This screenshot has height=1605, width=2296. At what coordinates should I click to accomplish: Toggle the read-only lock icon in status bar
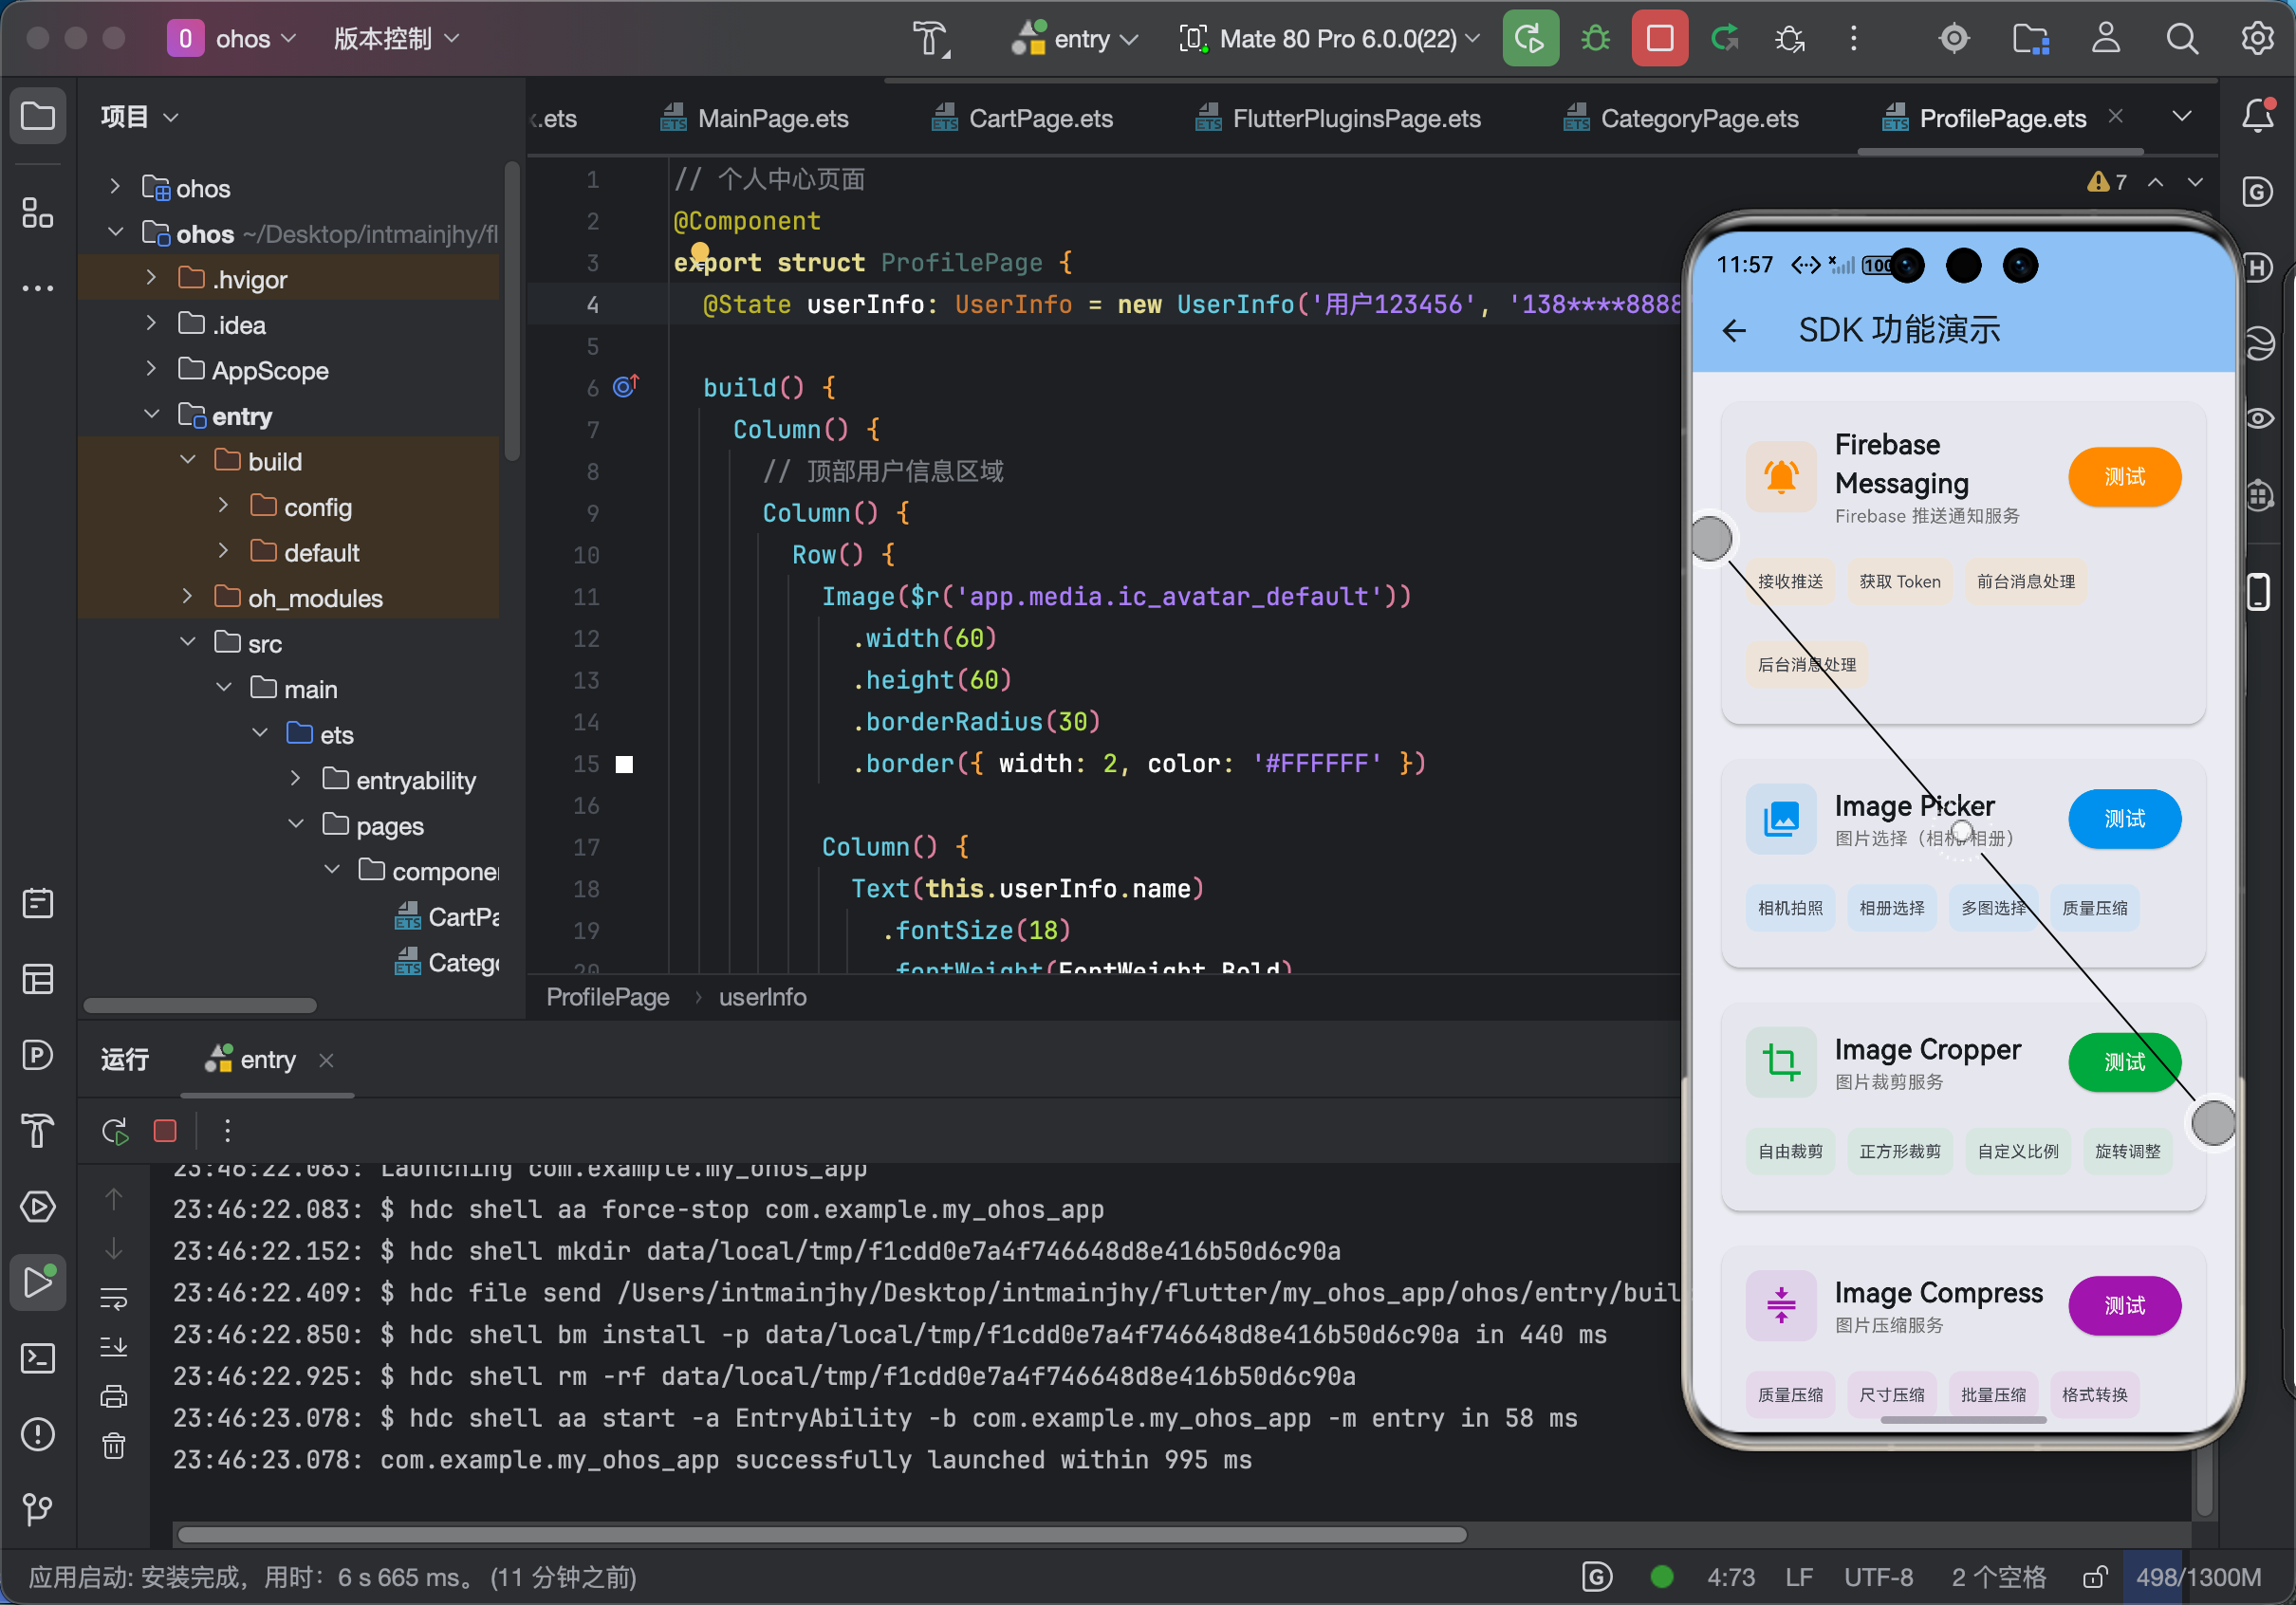pos(2094,1577)
